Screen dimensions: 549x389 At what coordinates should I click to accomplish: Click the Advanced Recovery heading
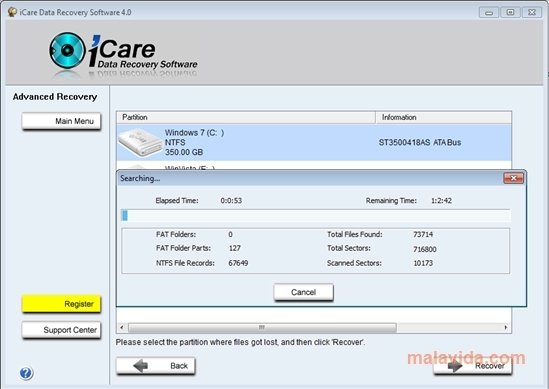(55, 97)
